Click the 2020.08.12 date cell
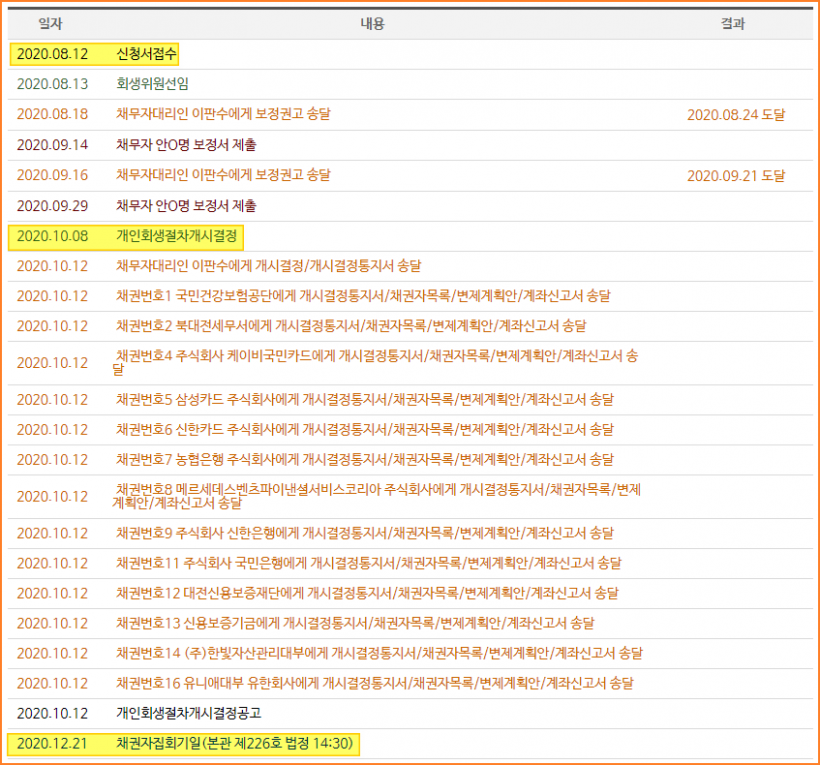The height and width of the screenshot is (765, 820). 52,54
